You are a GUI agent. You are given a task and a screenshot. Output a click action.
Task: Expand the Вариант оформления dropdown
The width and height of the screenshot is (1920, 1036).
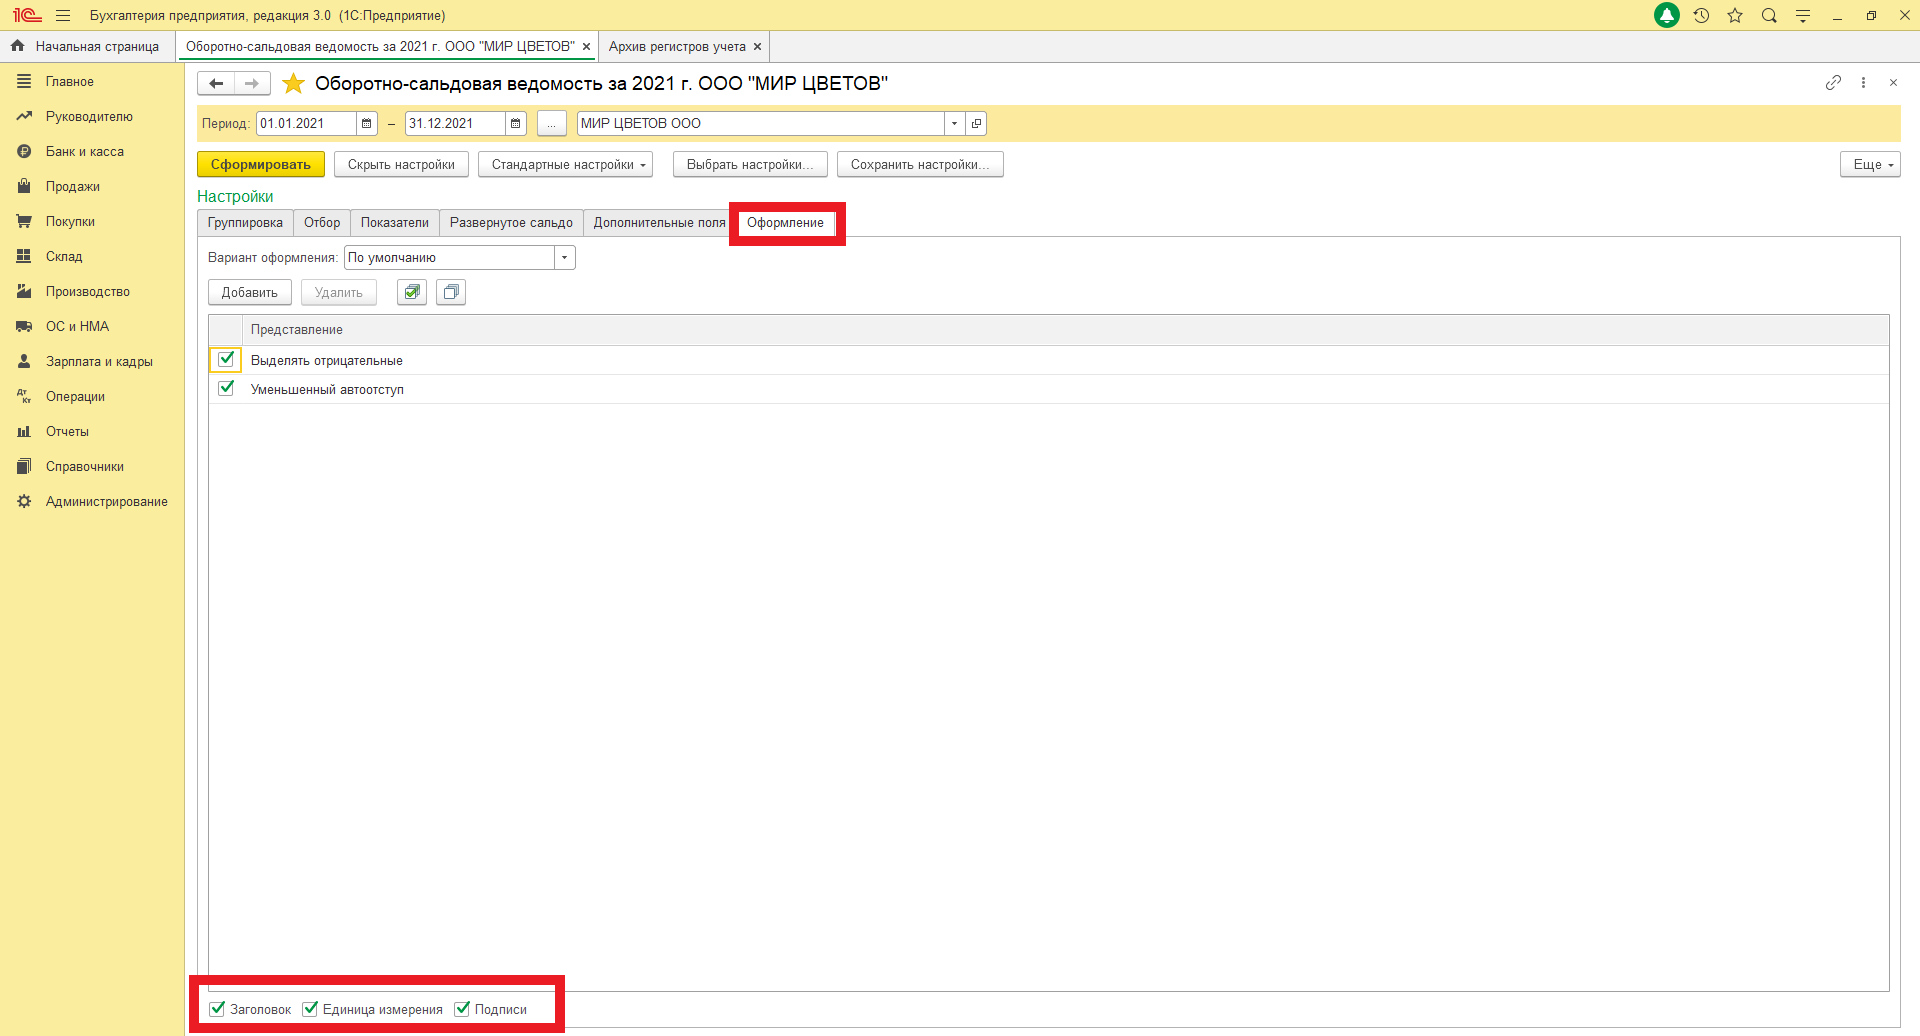pos(565,258)
